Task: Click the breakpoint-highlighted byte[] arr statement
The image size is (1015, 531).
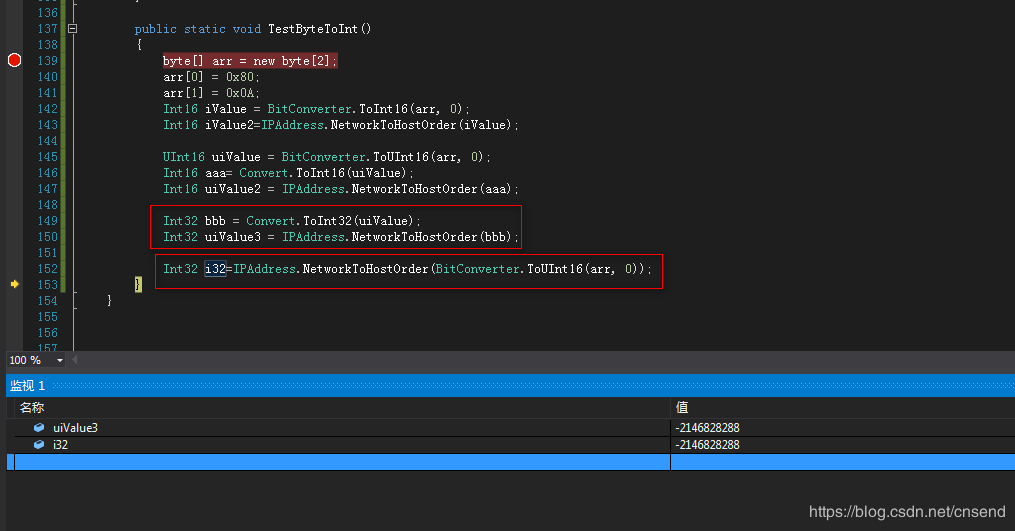Action: (250, 61)
